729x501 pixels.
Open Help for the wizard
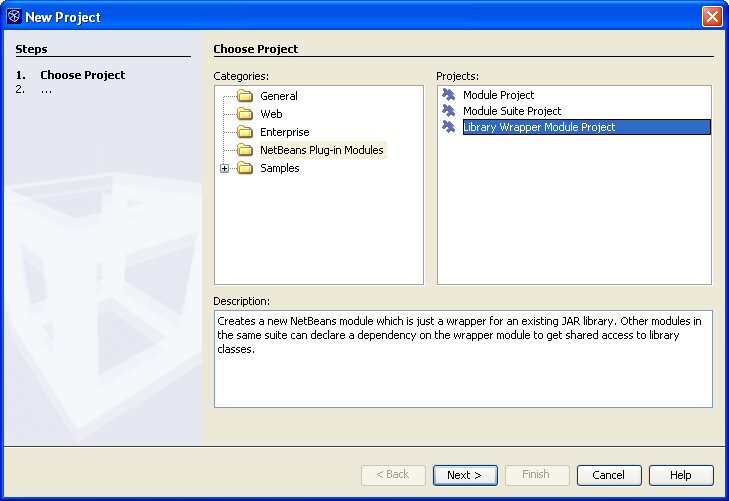coord(681,475)
